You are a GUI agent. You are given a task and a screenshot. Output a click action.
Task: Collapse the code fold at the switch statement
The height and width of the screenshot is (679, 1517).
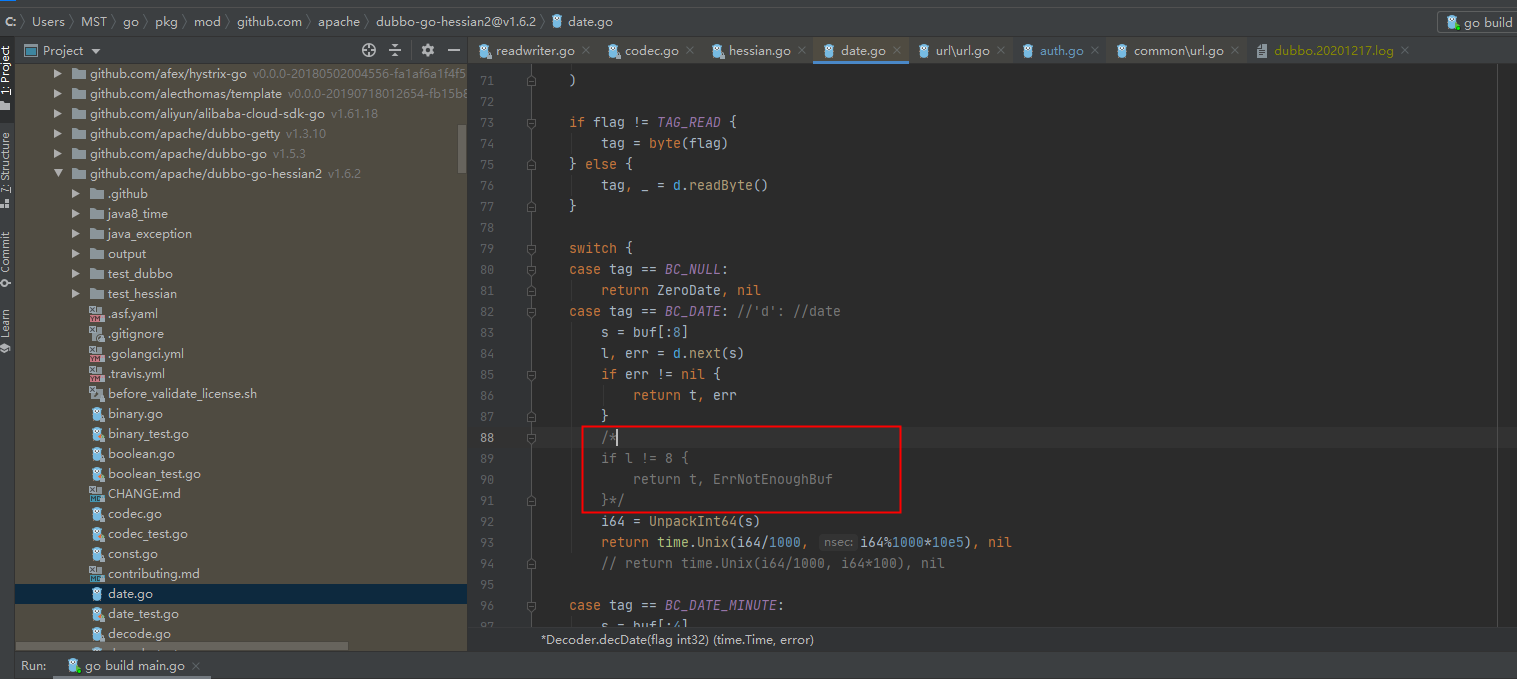click(x=531, y=248)
